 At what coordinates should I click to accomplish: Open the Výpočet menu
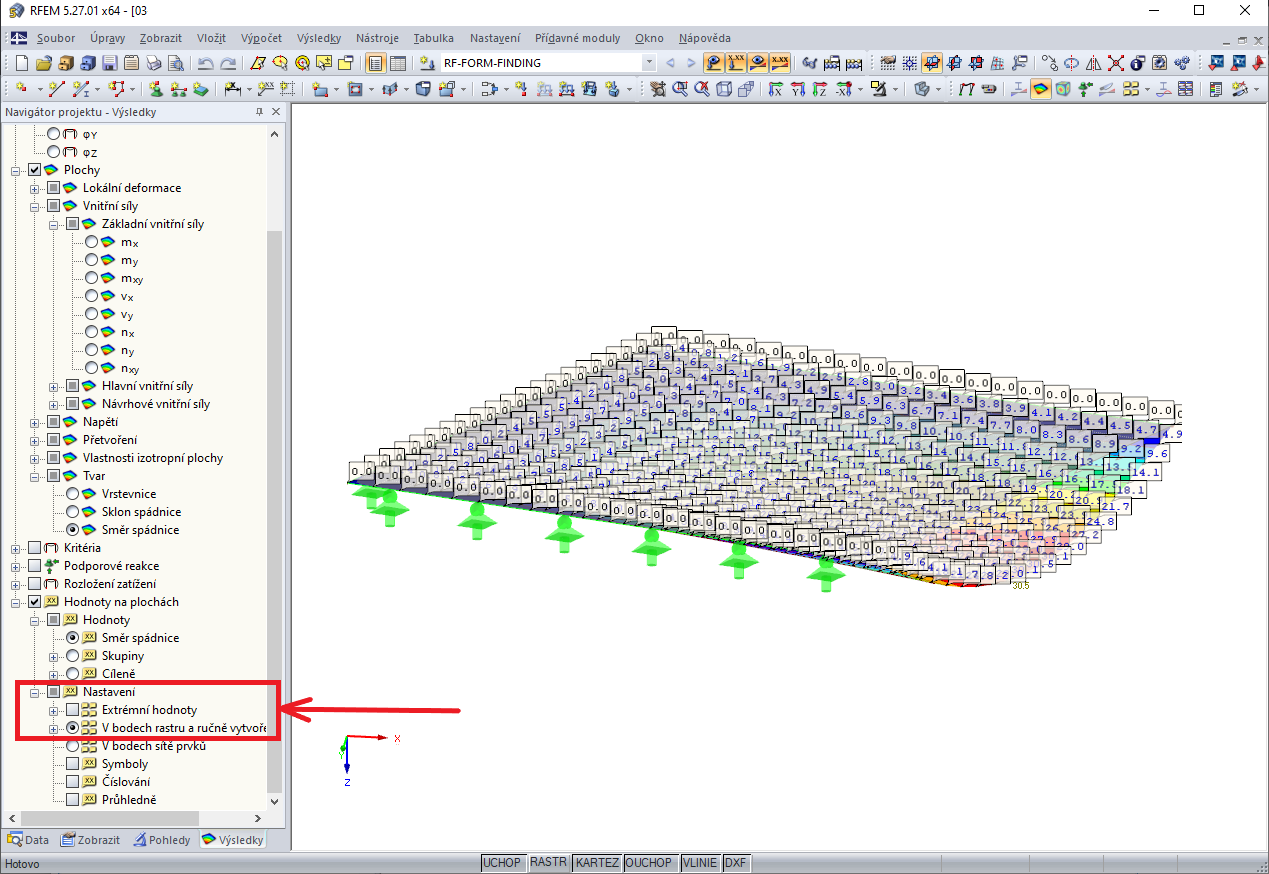click(x=261, y=38)
